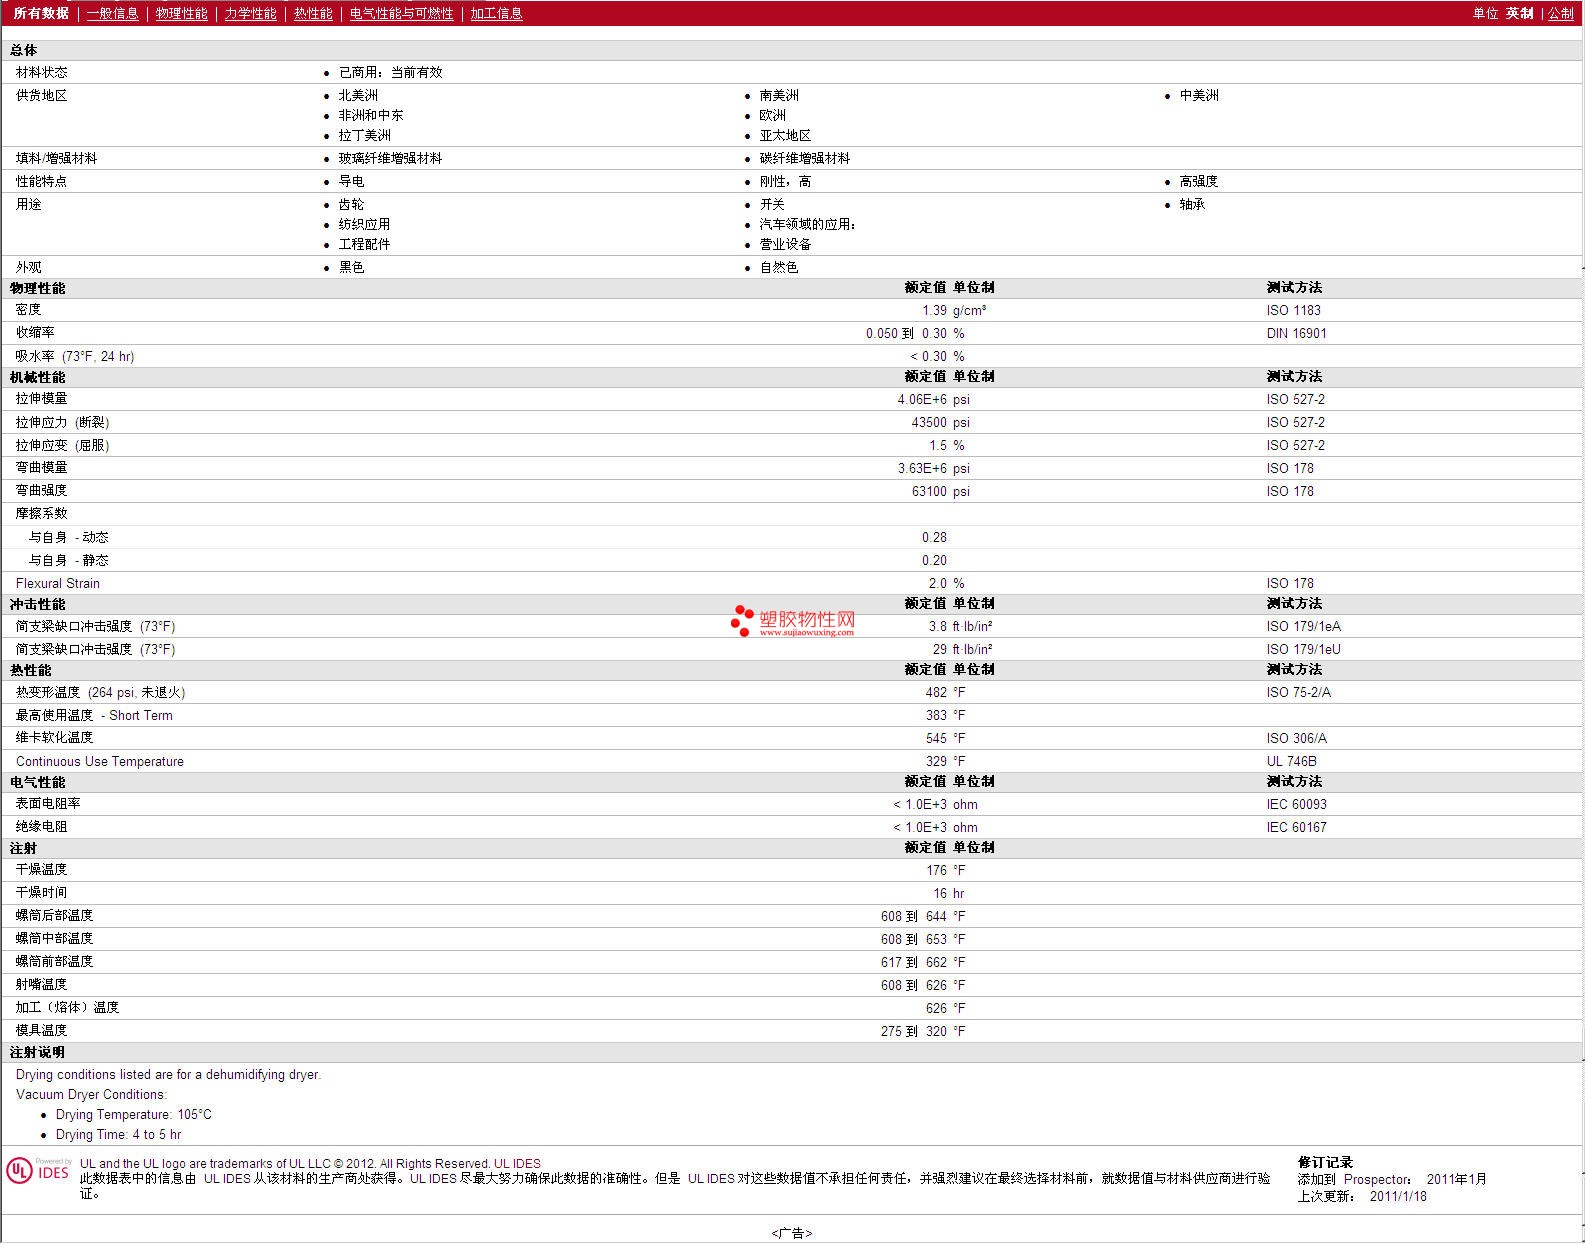Switch to the 一般信息 tab
The height and width of the screenshot is (1244, 1585).
click(x=112, y=13)
